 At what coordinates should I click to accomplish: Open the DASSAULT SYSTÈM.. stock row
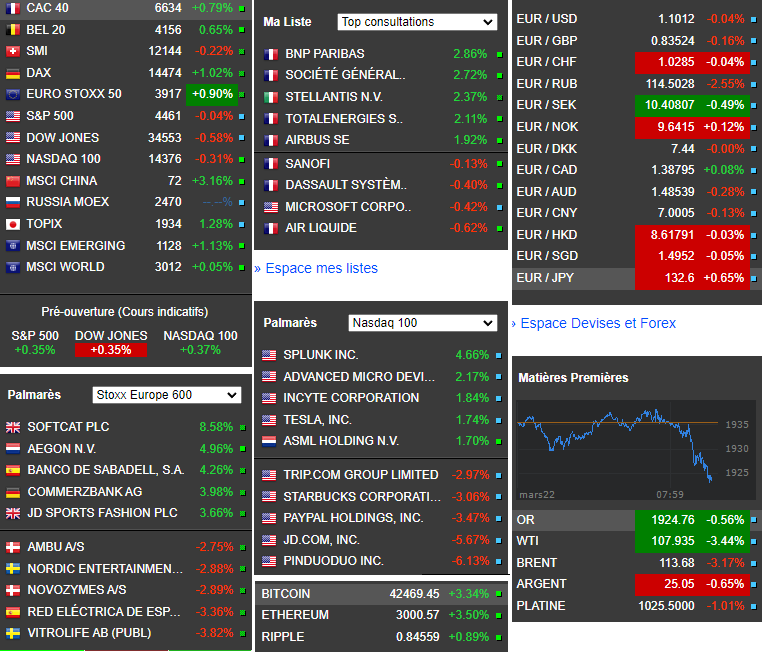(x=381, y=185)
